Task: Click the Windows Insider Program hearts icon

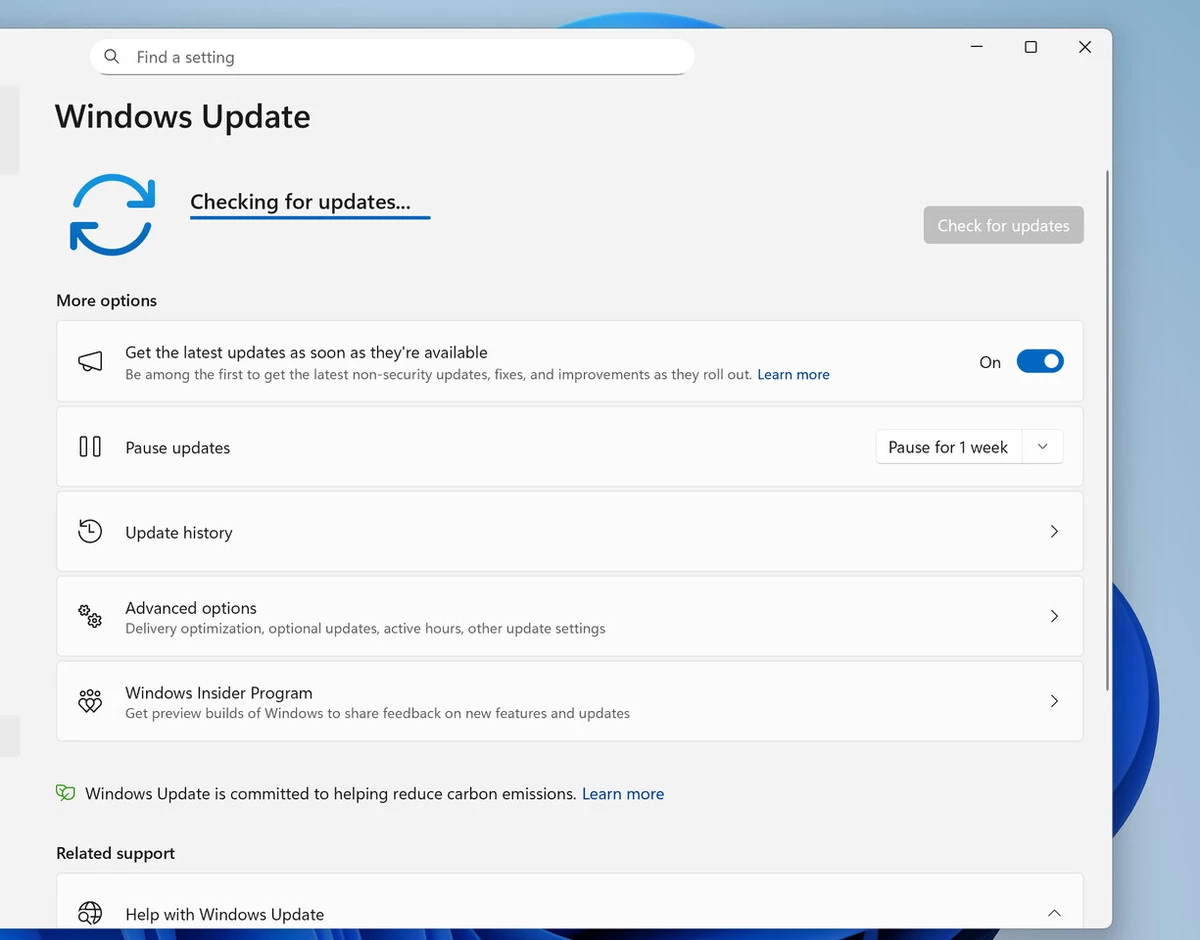Action: click(90, 701)
